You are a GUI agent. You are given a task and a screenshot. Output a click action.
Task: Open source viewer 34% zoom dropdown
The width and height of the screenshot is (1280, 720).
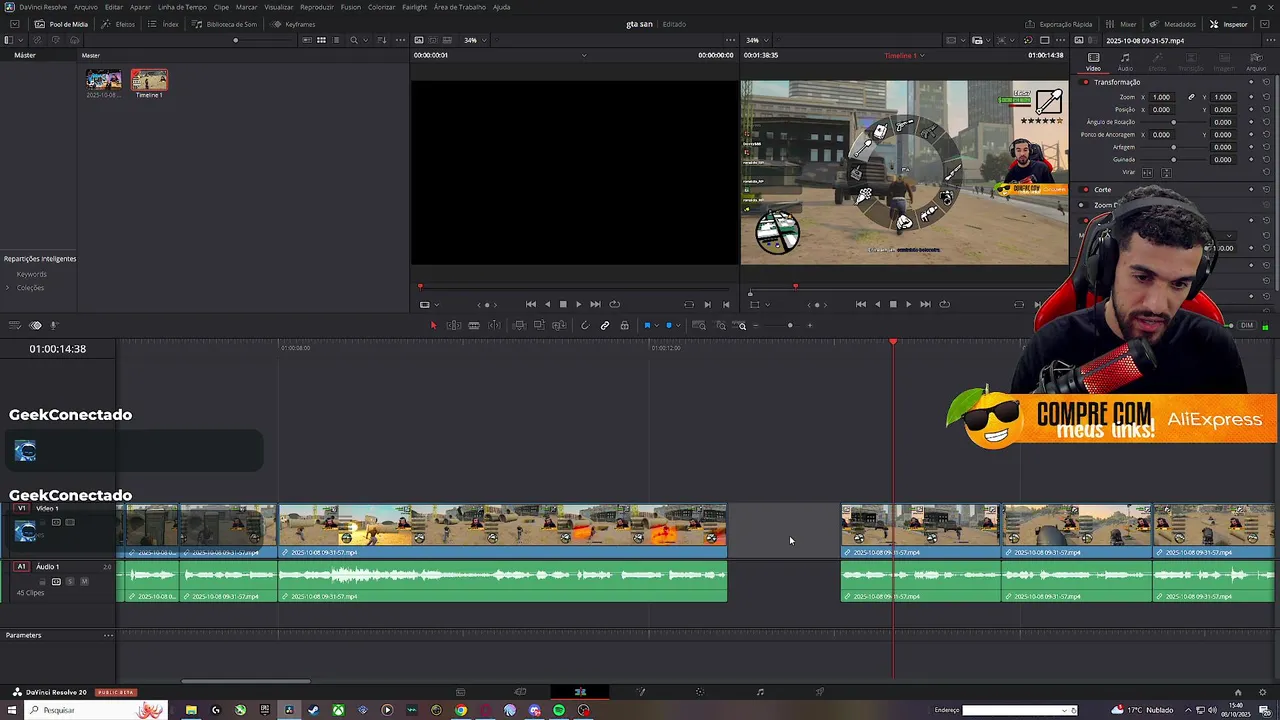(475, 40)
